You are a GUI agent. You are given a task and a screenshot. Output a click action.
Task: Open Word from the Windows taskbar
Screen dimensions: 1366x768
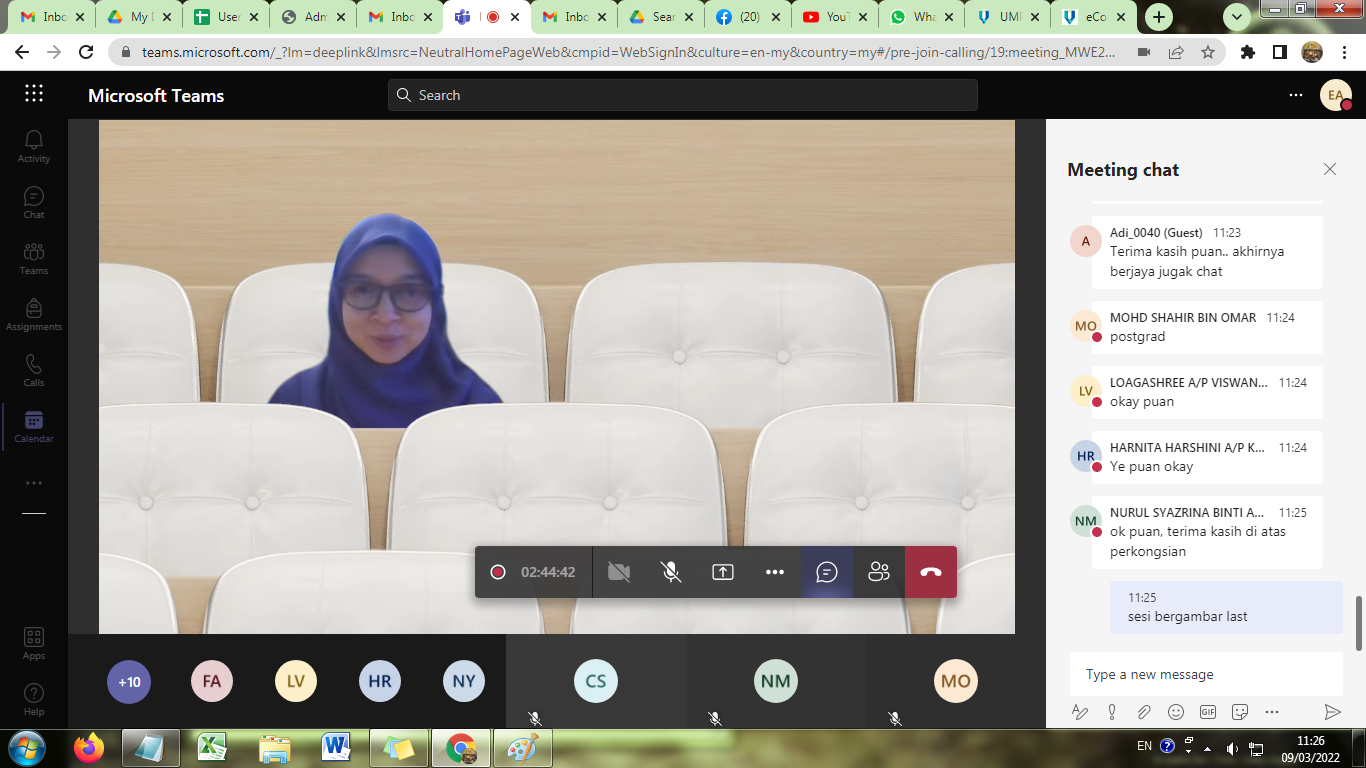pos(335,748)
